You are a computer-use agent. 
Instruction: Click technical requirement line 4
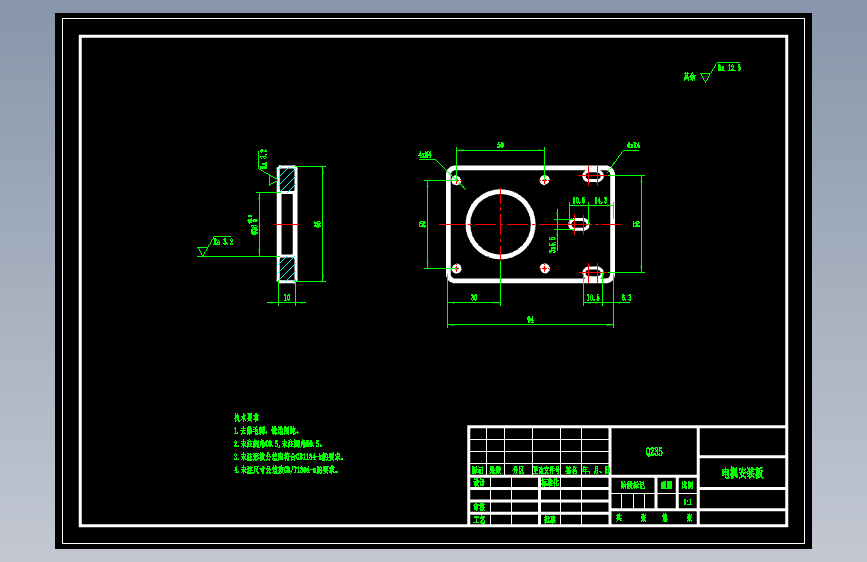tap(286, 470)
